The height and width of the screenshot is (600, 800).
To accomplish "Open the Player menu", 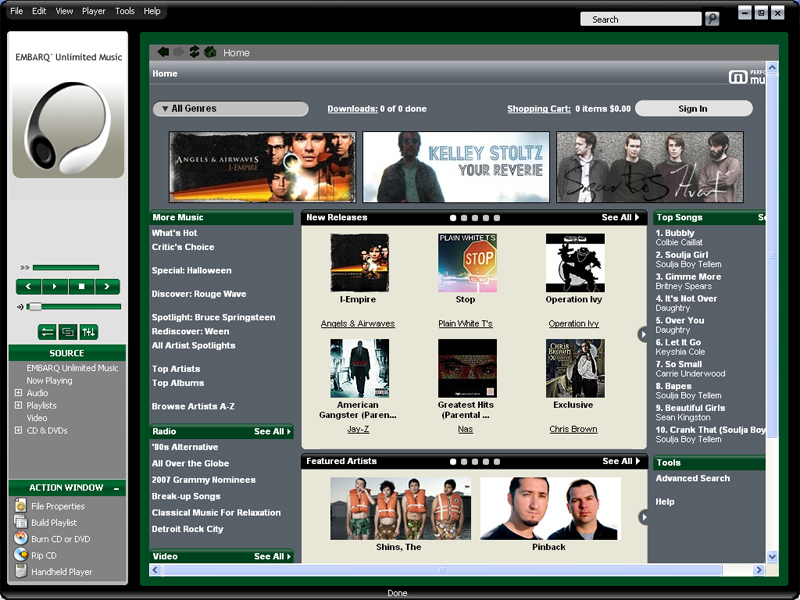I will click(94, 11).
